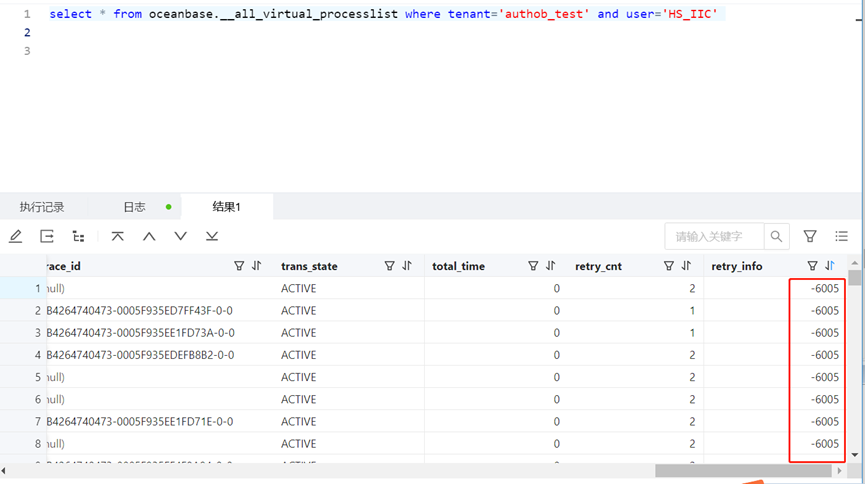Sort the trace_id column

(257, 266)
